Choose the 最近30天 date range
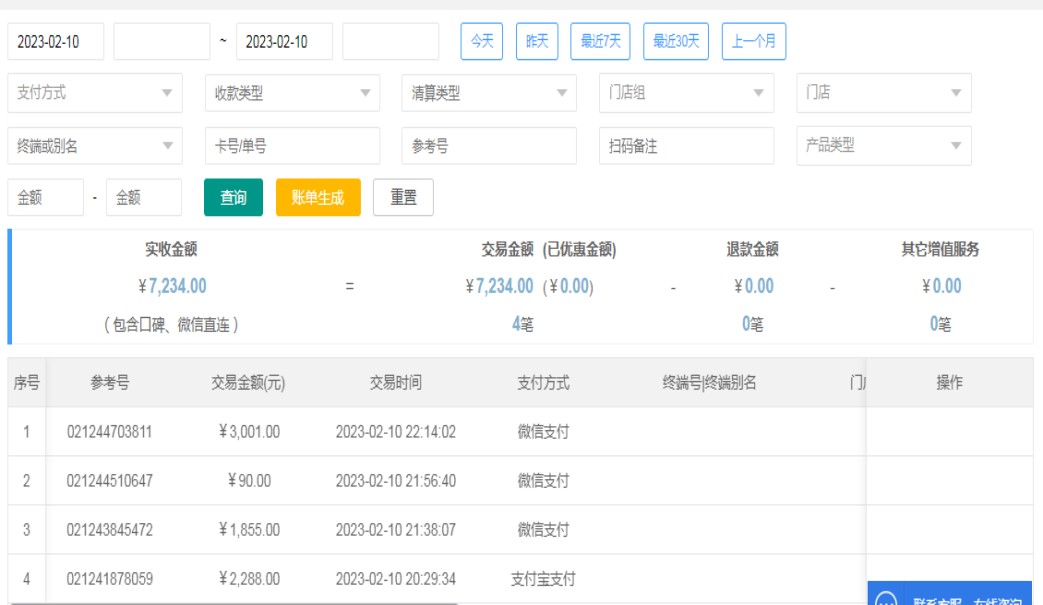Image resolution: width=1043 pixels, height=605 pixels. 675,41
